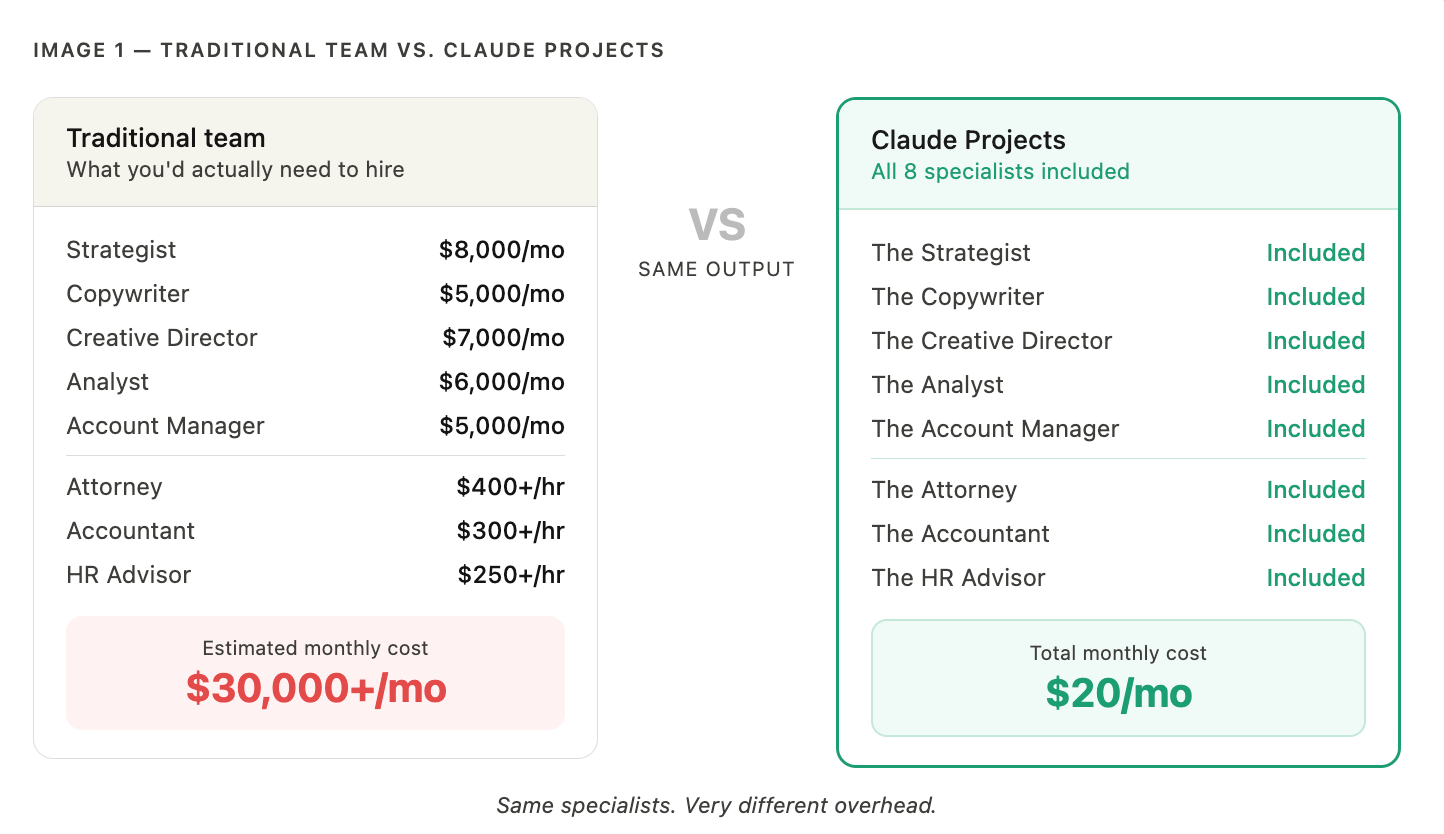
Task: Select the Copywriter $5,000/mo price
Action: coord(502,294)
